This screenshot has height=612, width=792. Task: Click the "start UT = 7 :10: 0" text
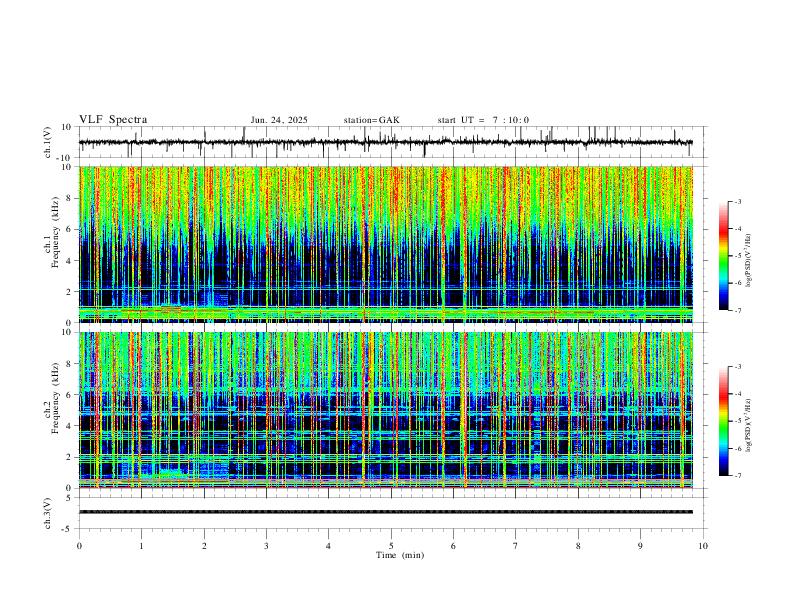point(483,120)
